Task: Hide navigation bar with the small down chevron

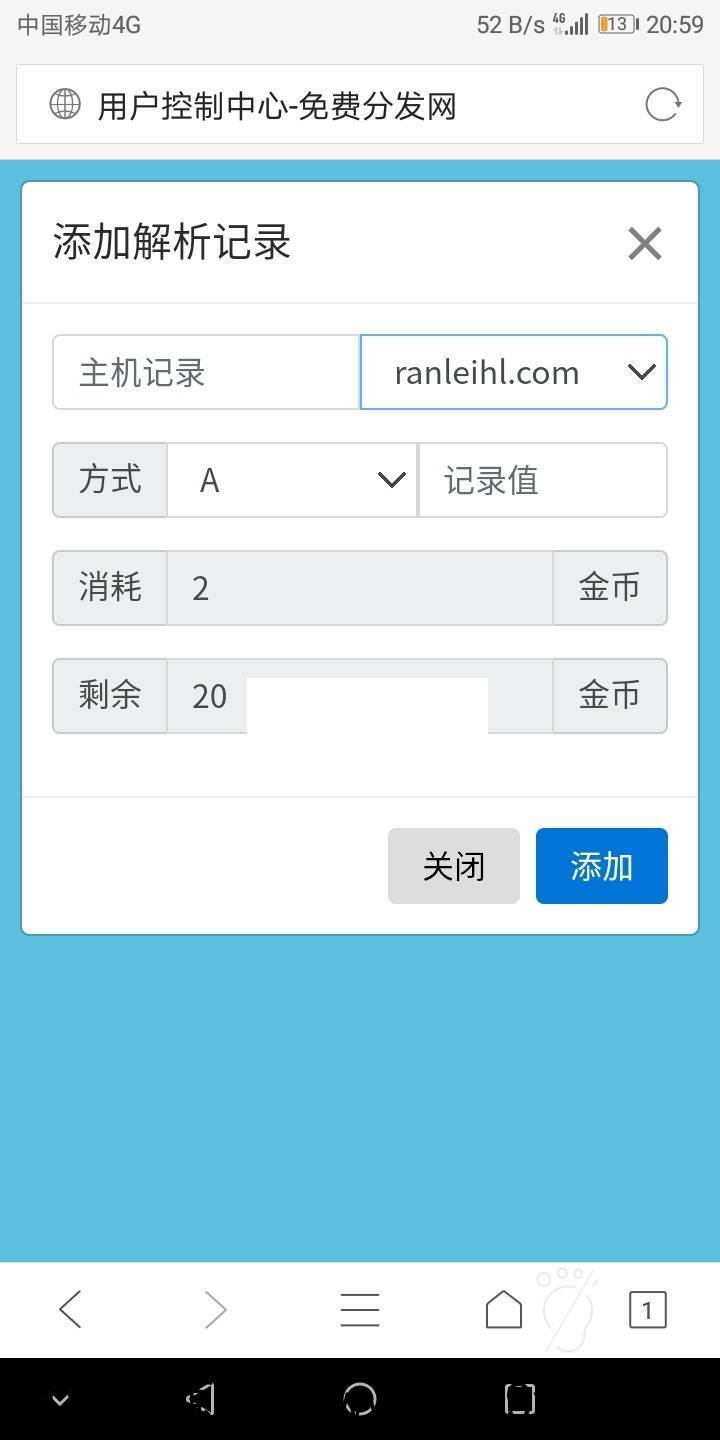Action: tap(60, 1400)
